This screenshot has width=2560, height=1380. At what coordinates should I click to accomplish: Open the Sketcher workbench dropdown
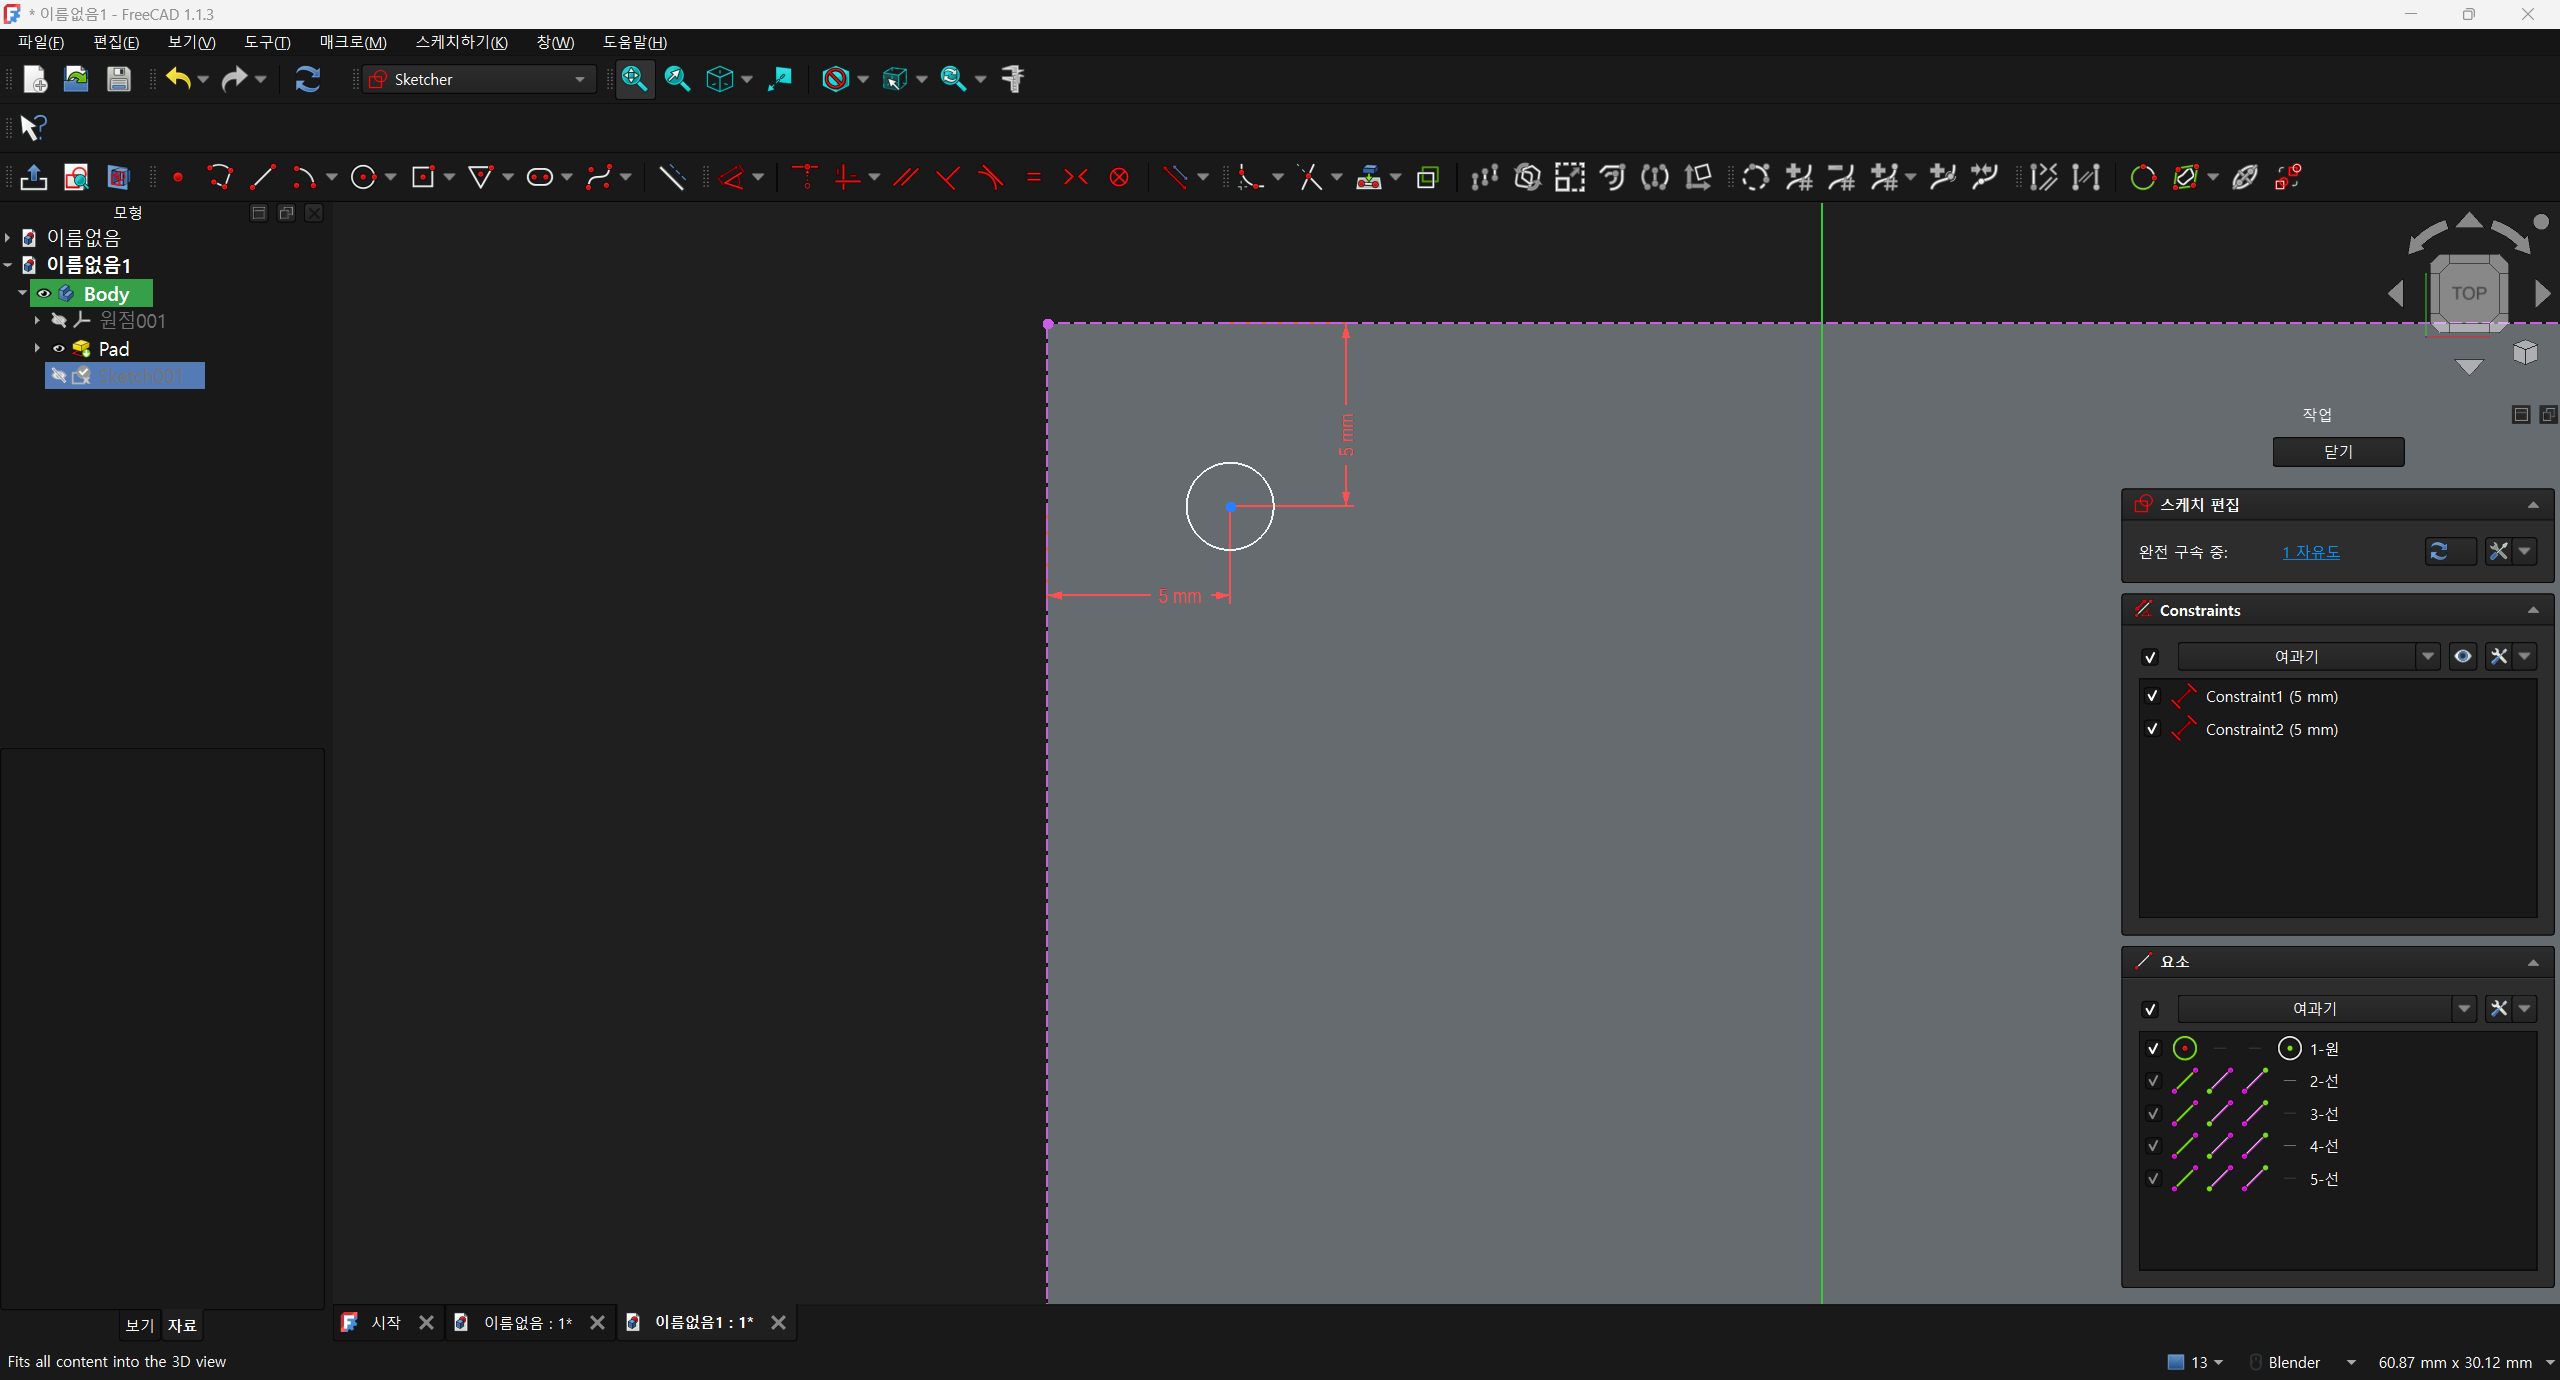(480, 79)
